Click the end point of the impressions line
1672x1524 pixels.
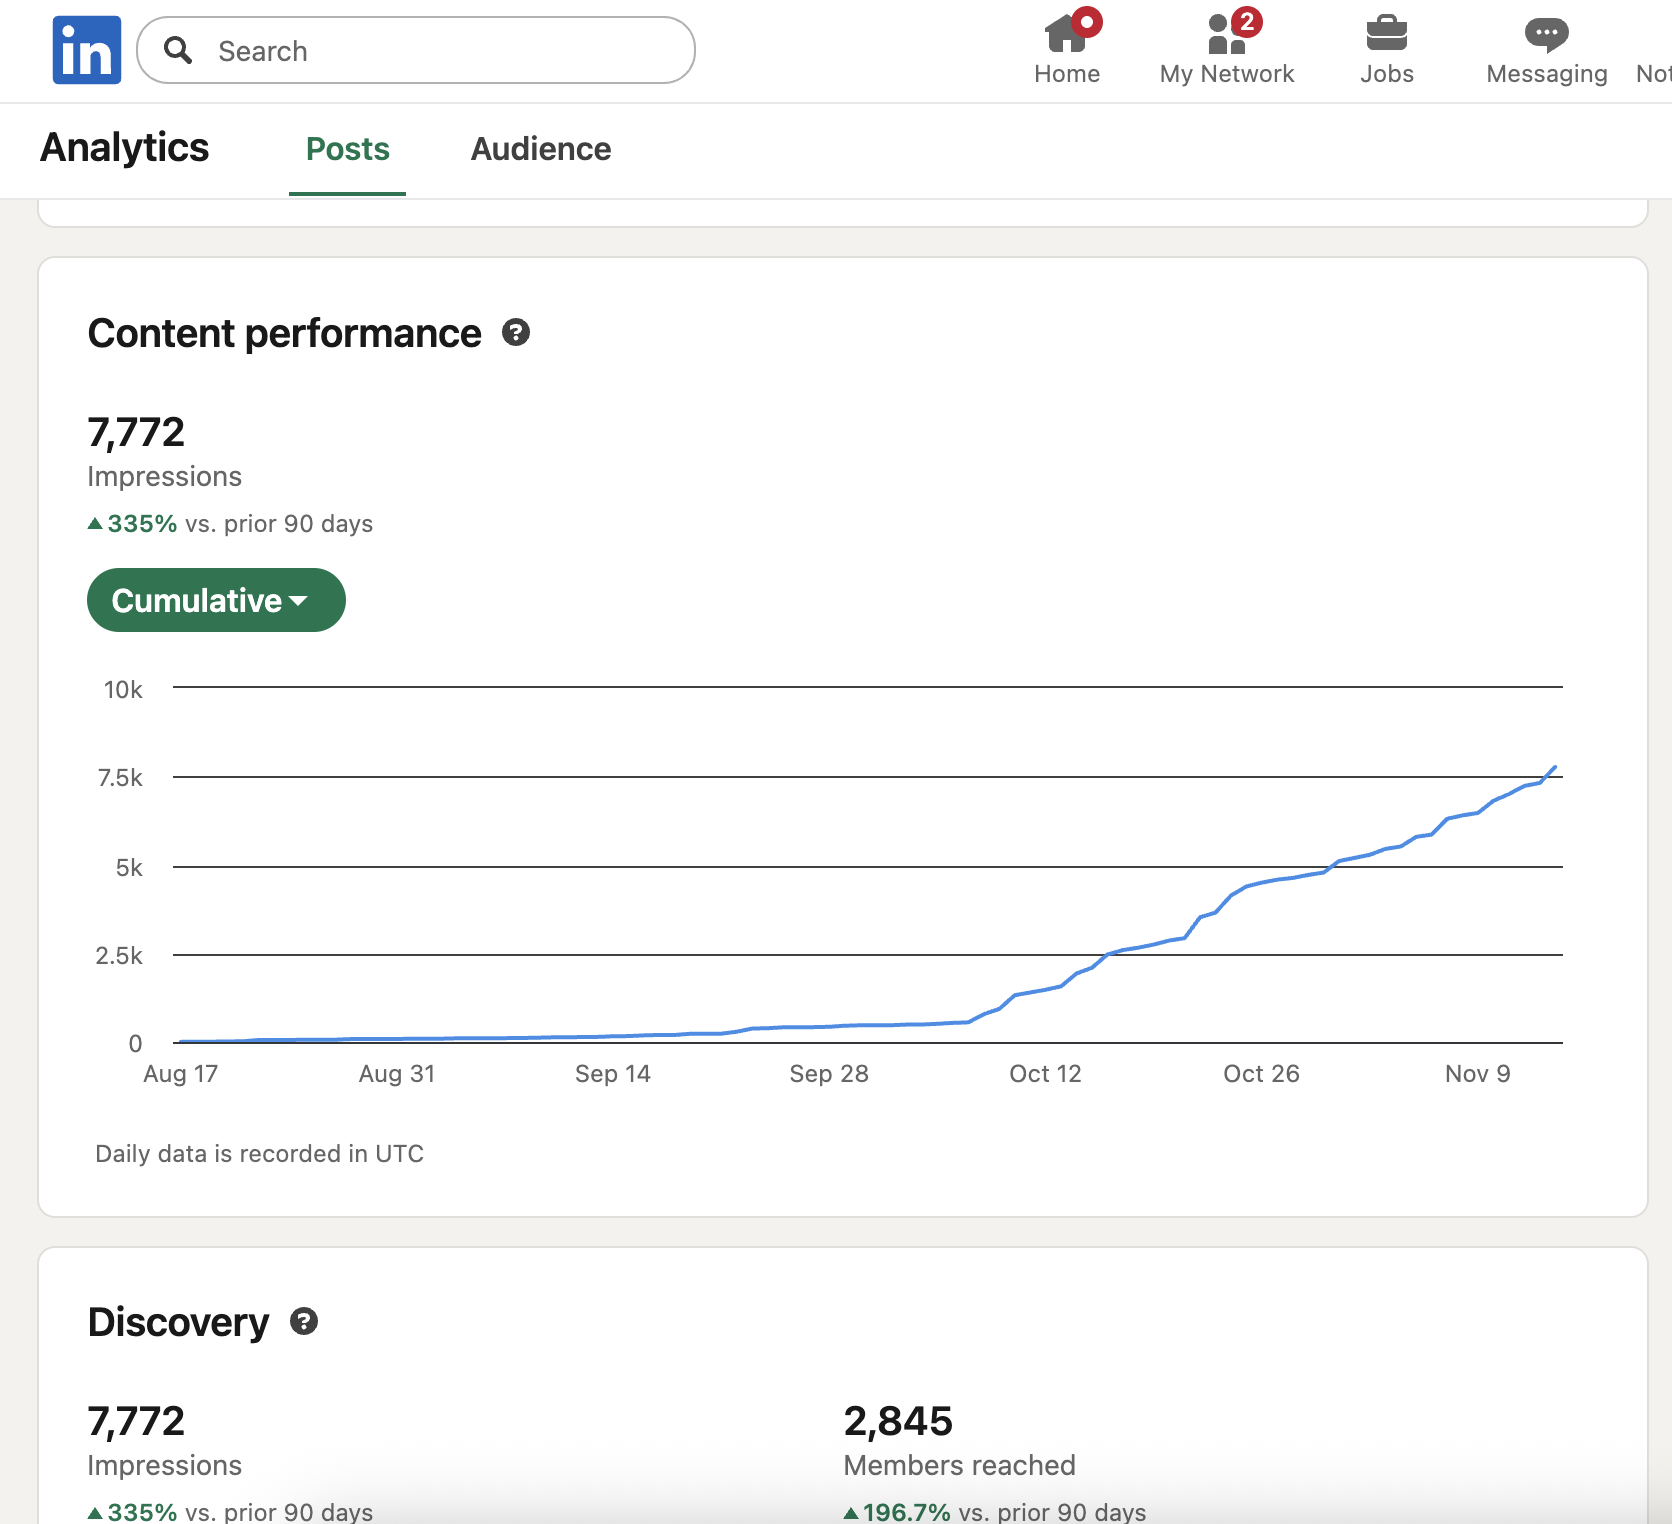1555,767
